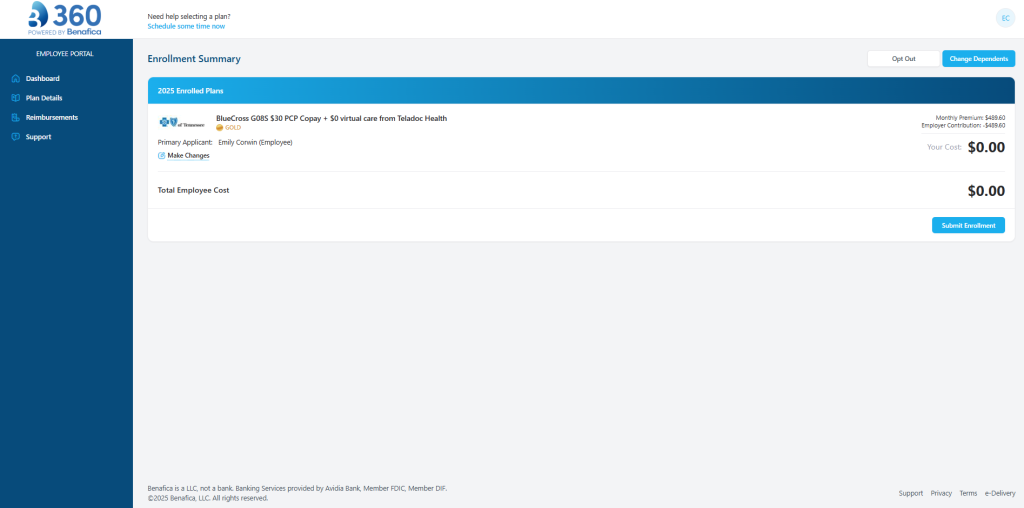Viewport: 1024px width, 508px height.
Task: Click the ©2025 Benafica copyright text
Action: click(208, 498)
